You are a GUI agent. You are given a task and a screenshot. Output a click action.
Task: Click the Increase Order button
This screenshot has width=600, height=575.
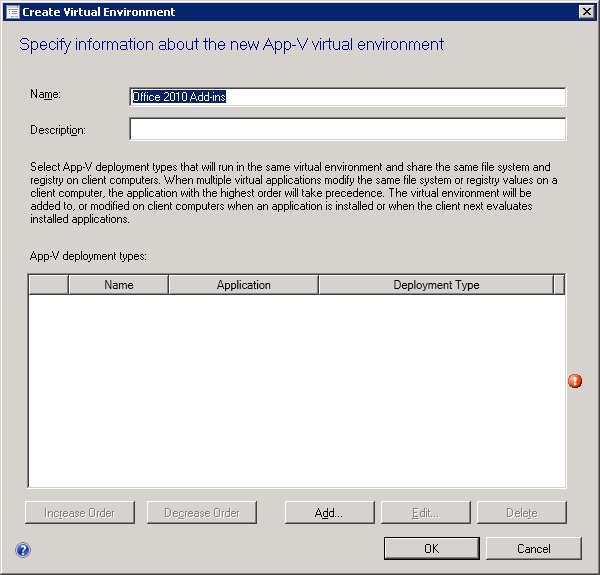(79, 513)
